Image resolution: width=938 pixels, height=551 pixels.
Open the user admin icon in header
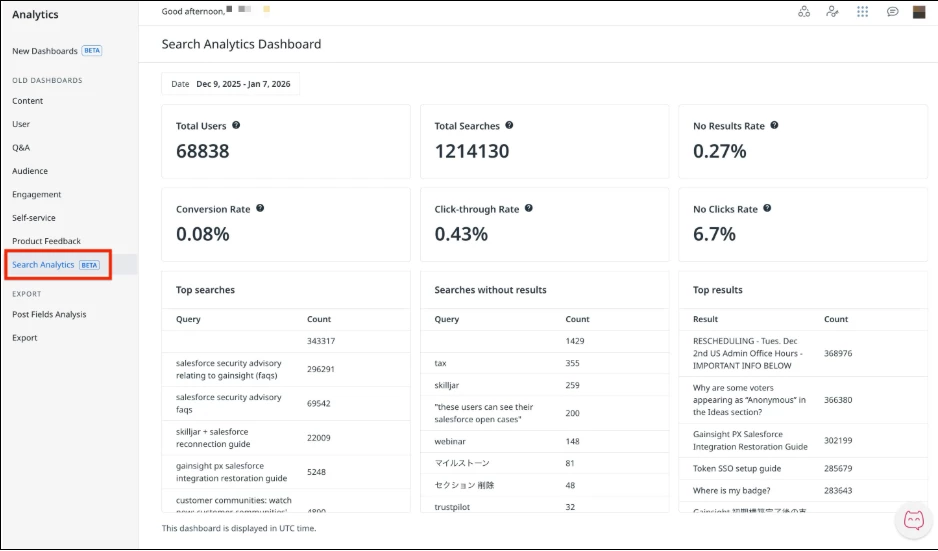[832, 12]
